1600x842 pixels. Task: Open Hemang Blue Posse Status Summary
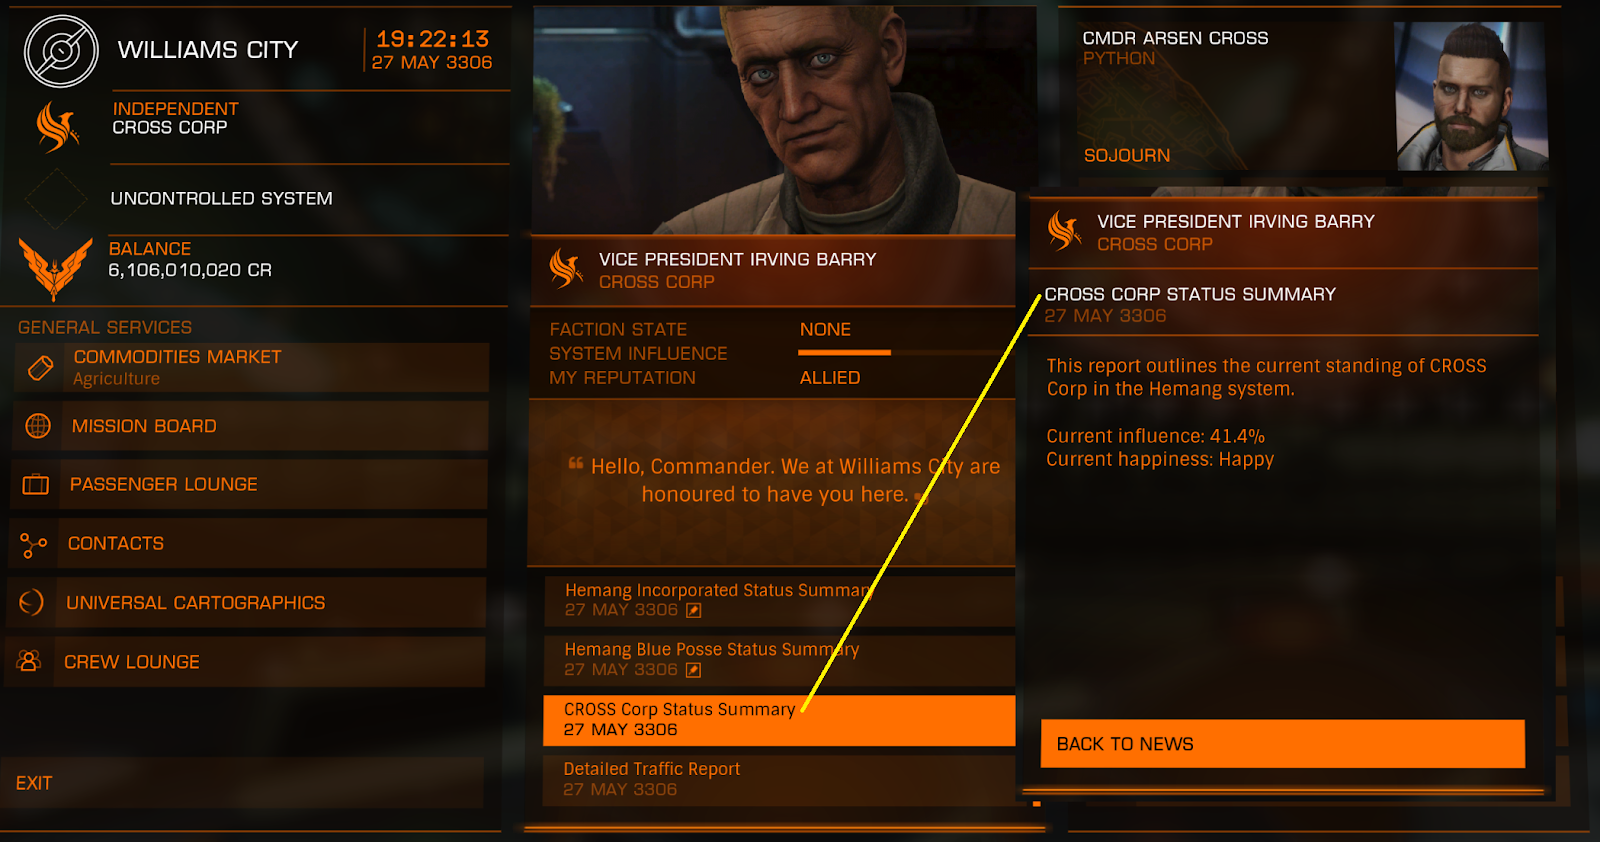(x=779, y=660)
